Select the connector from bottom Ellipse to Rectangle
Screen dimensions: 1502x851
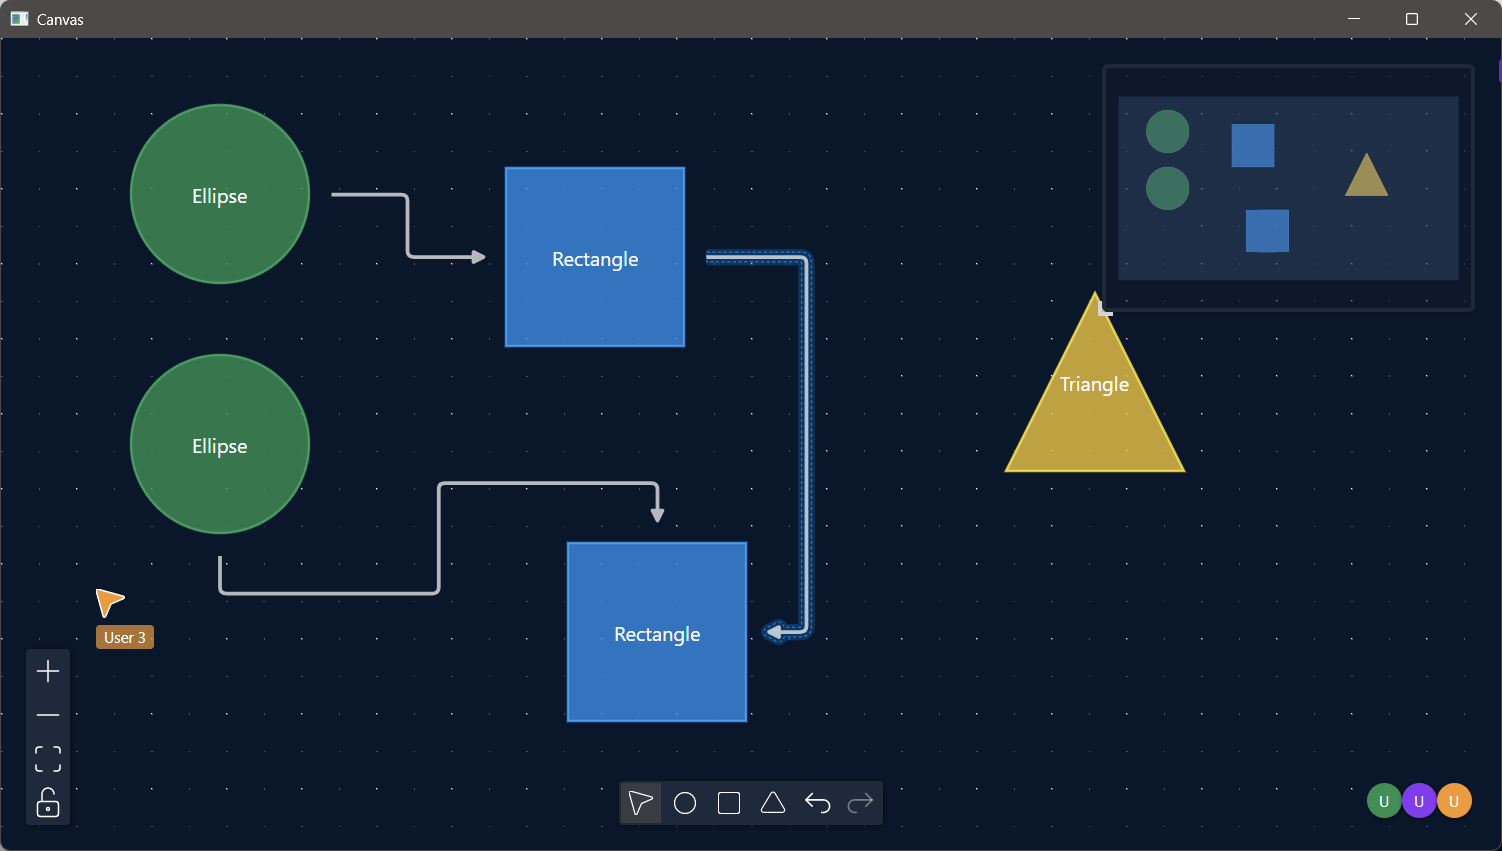pos(439,540)
